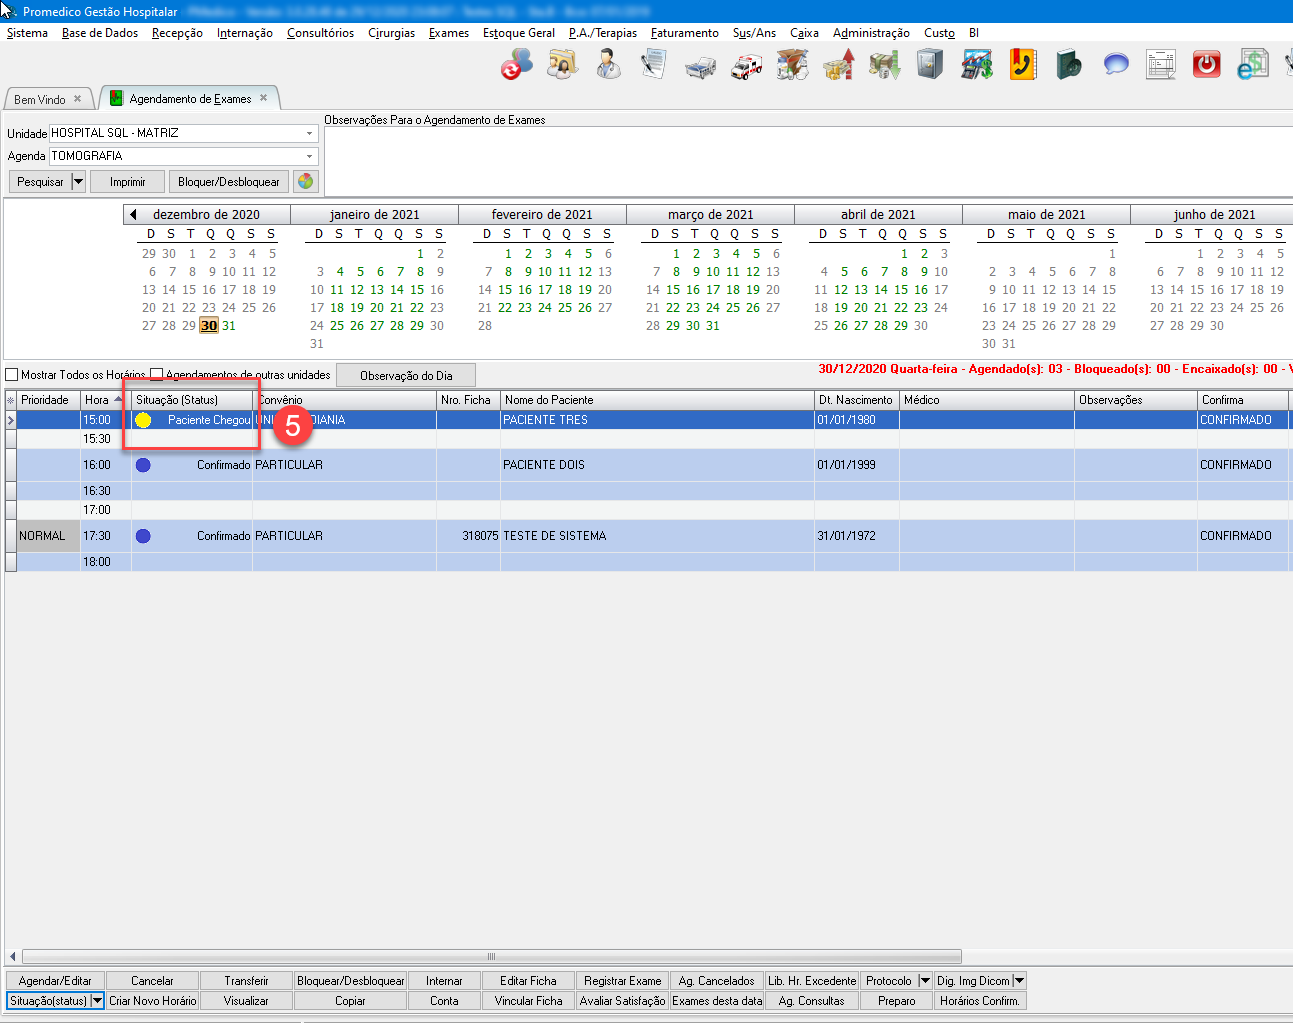The width and height of the screenshot is (1293, 1023).
Task: Click the ambulance icon in the toolbar
Action: click(746, 66)
